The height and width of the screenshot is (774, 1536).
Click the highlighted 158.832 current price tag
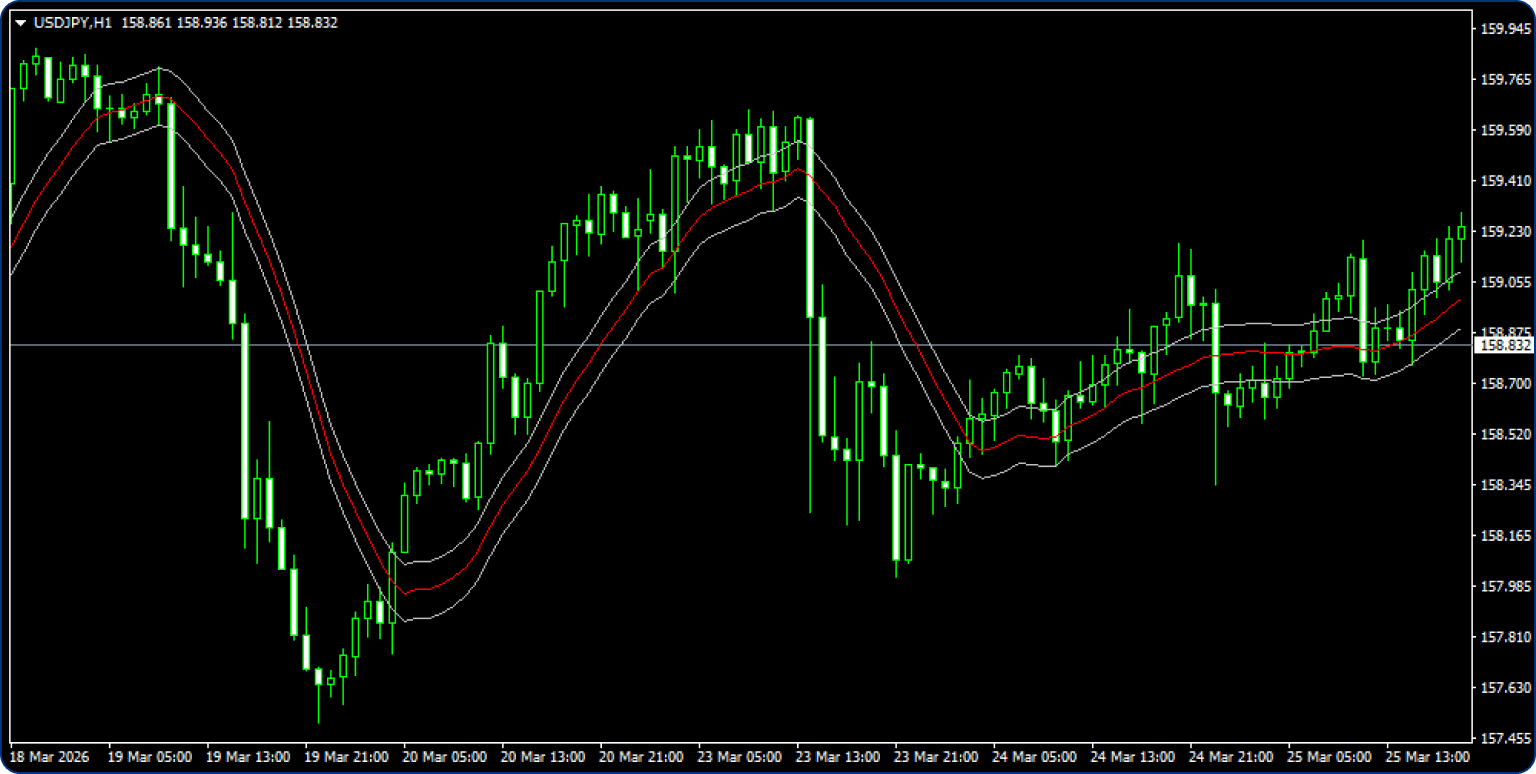tap(1504, 345)
